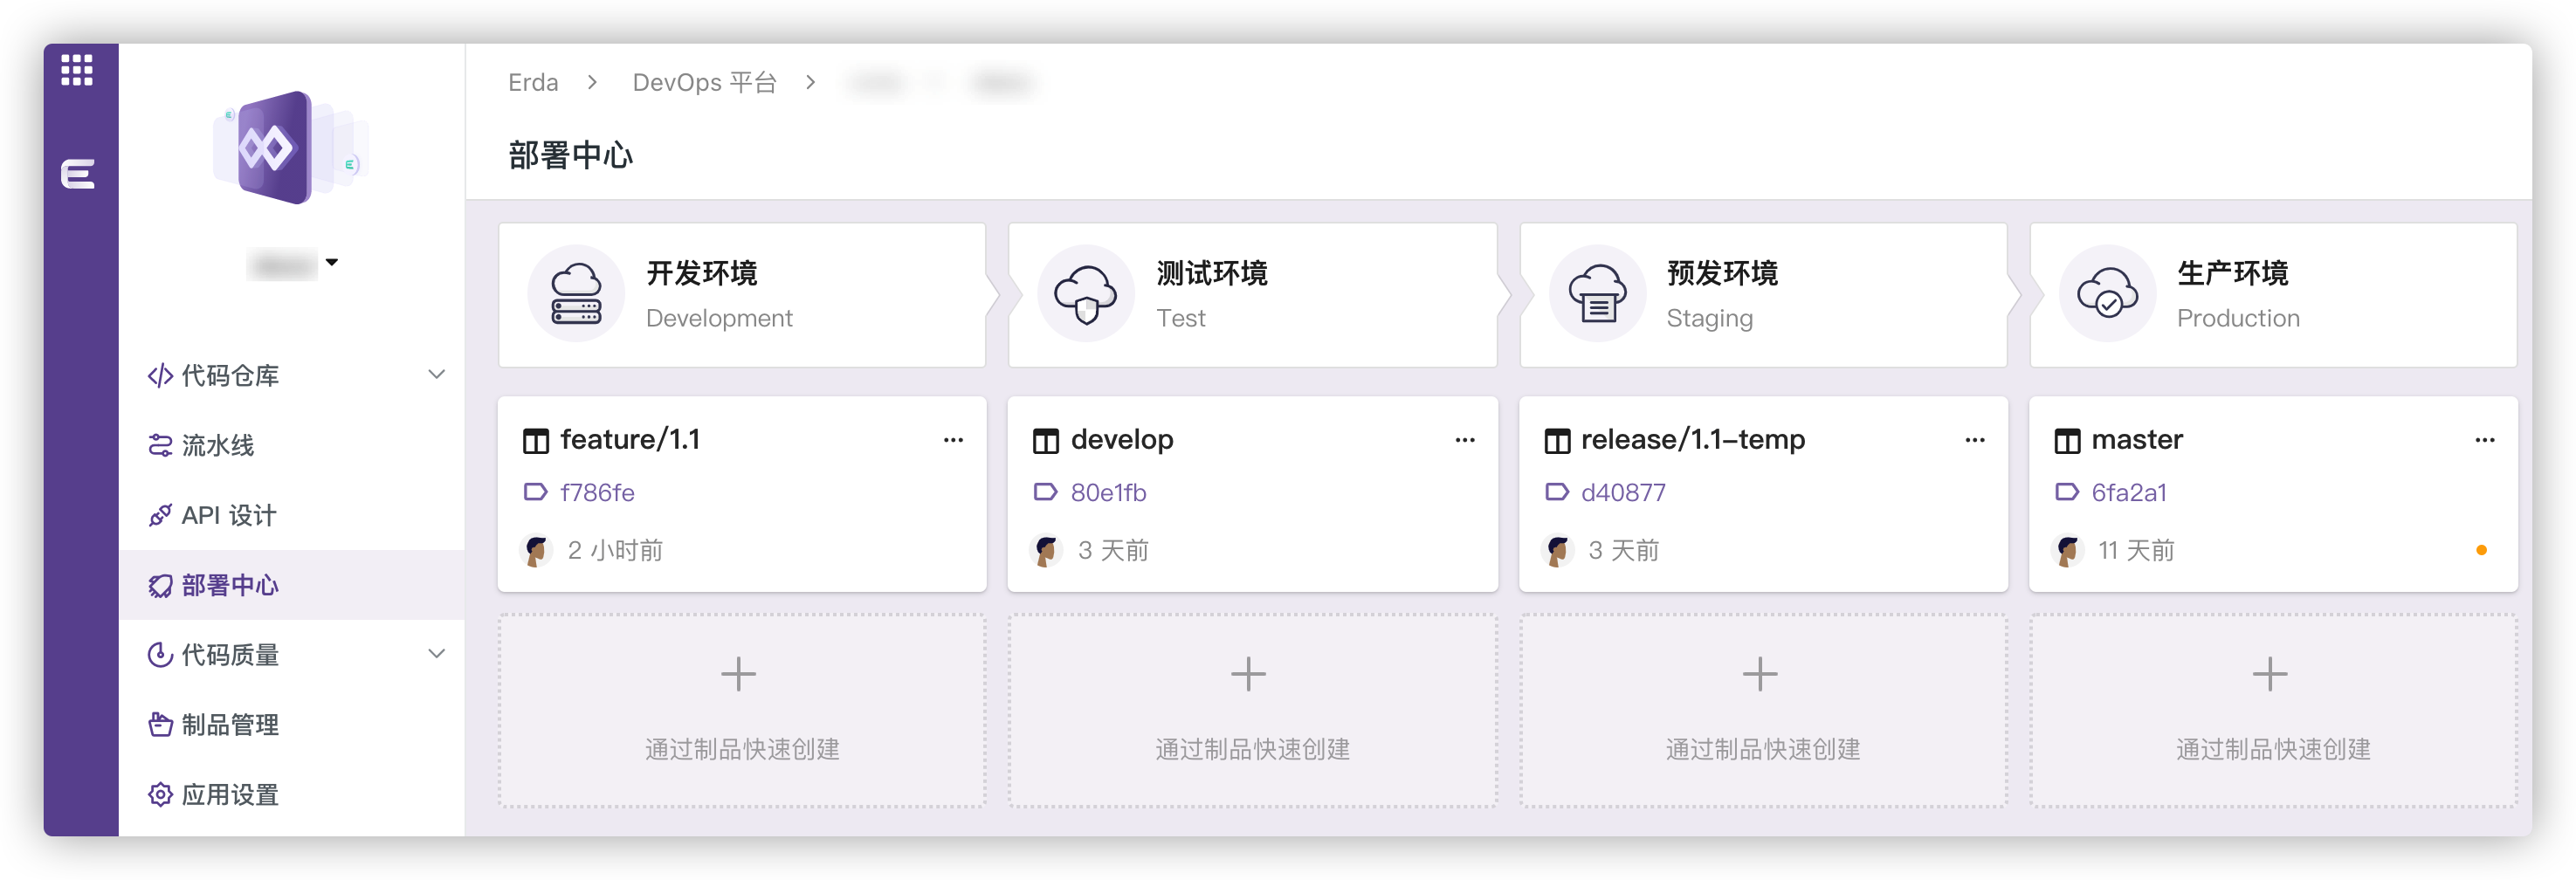Open the 代码仓库 sidebar item
2576x880 pixels.
point(230,375)
